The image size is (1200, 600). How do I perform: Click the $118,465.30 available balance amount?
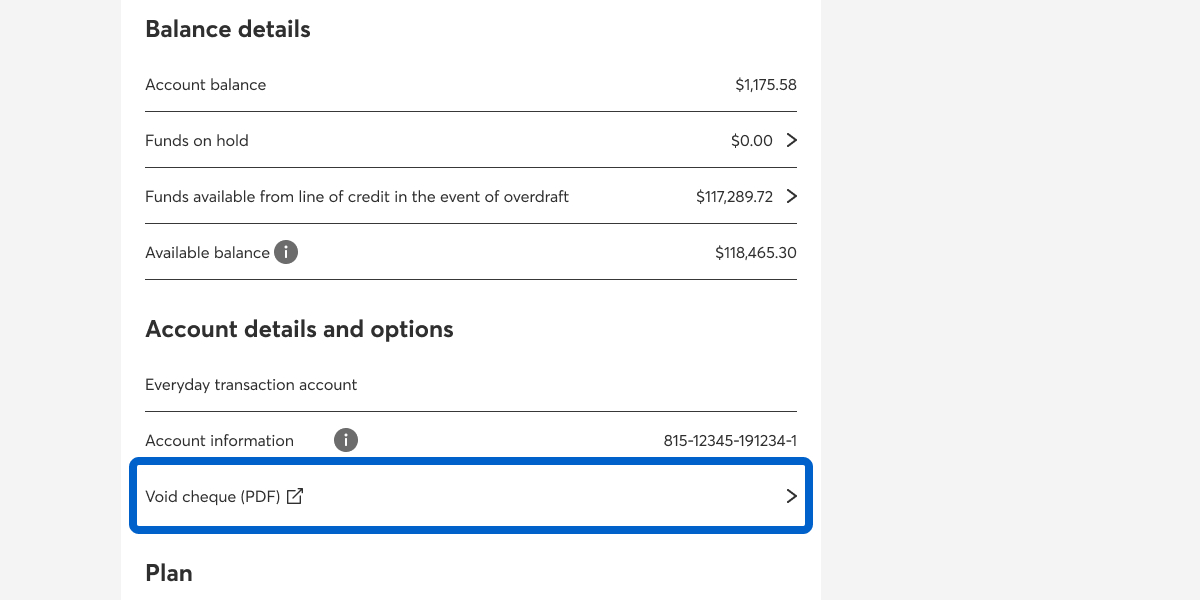[756, 253]
